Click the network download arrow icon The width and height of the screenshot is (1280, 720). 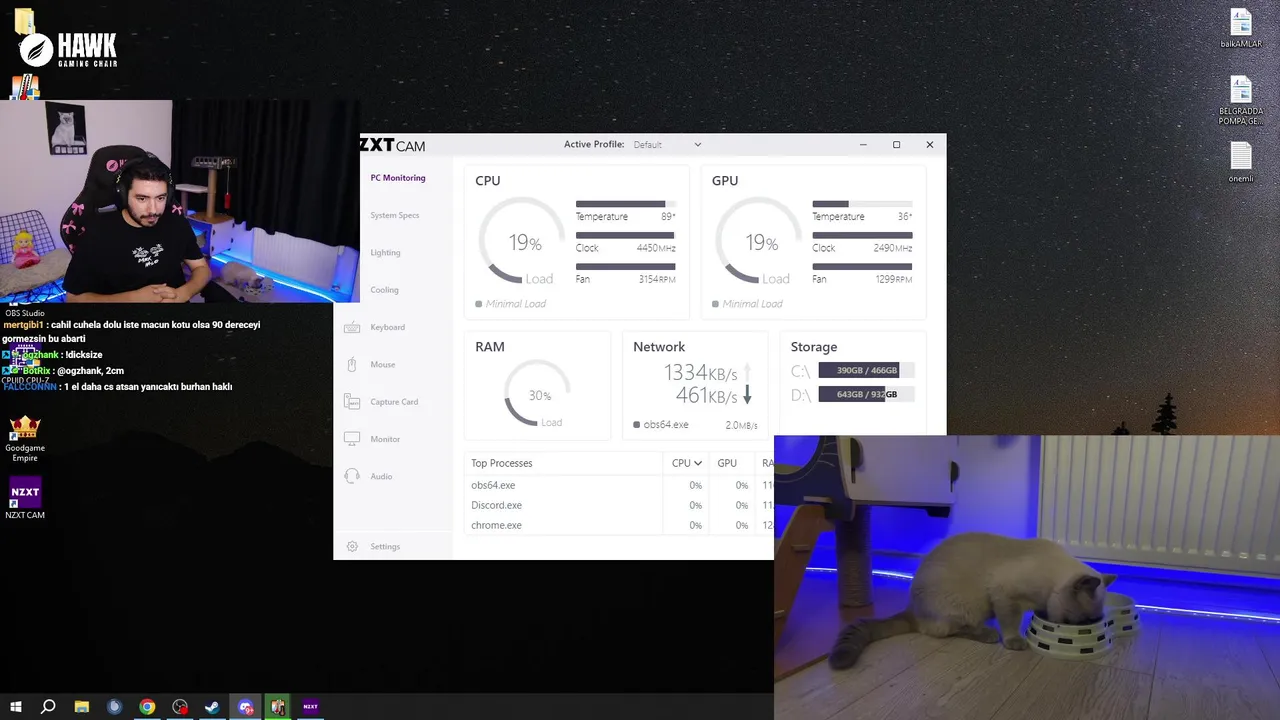click(x=747, y=395)
